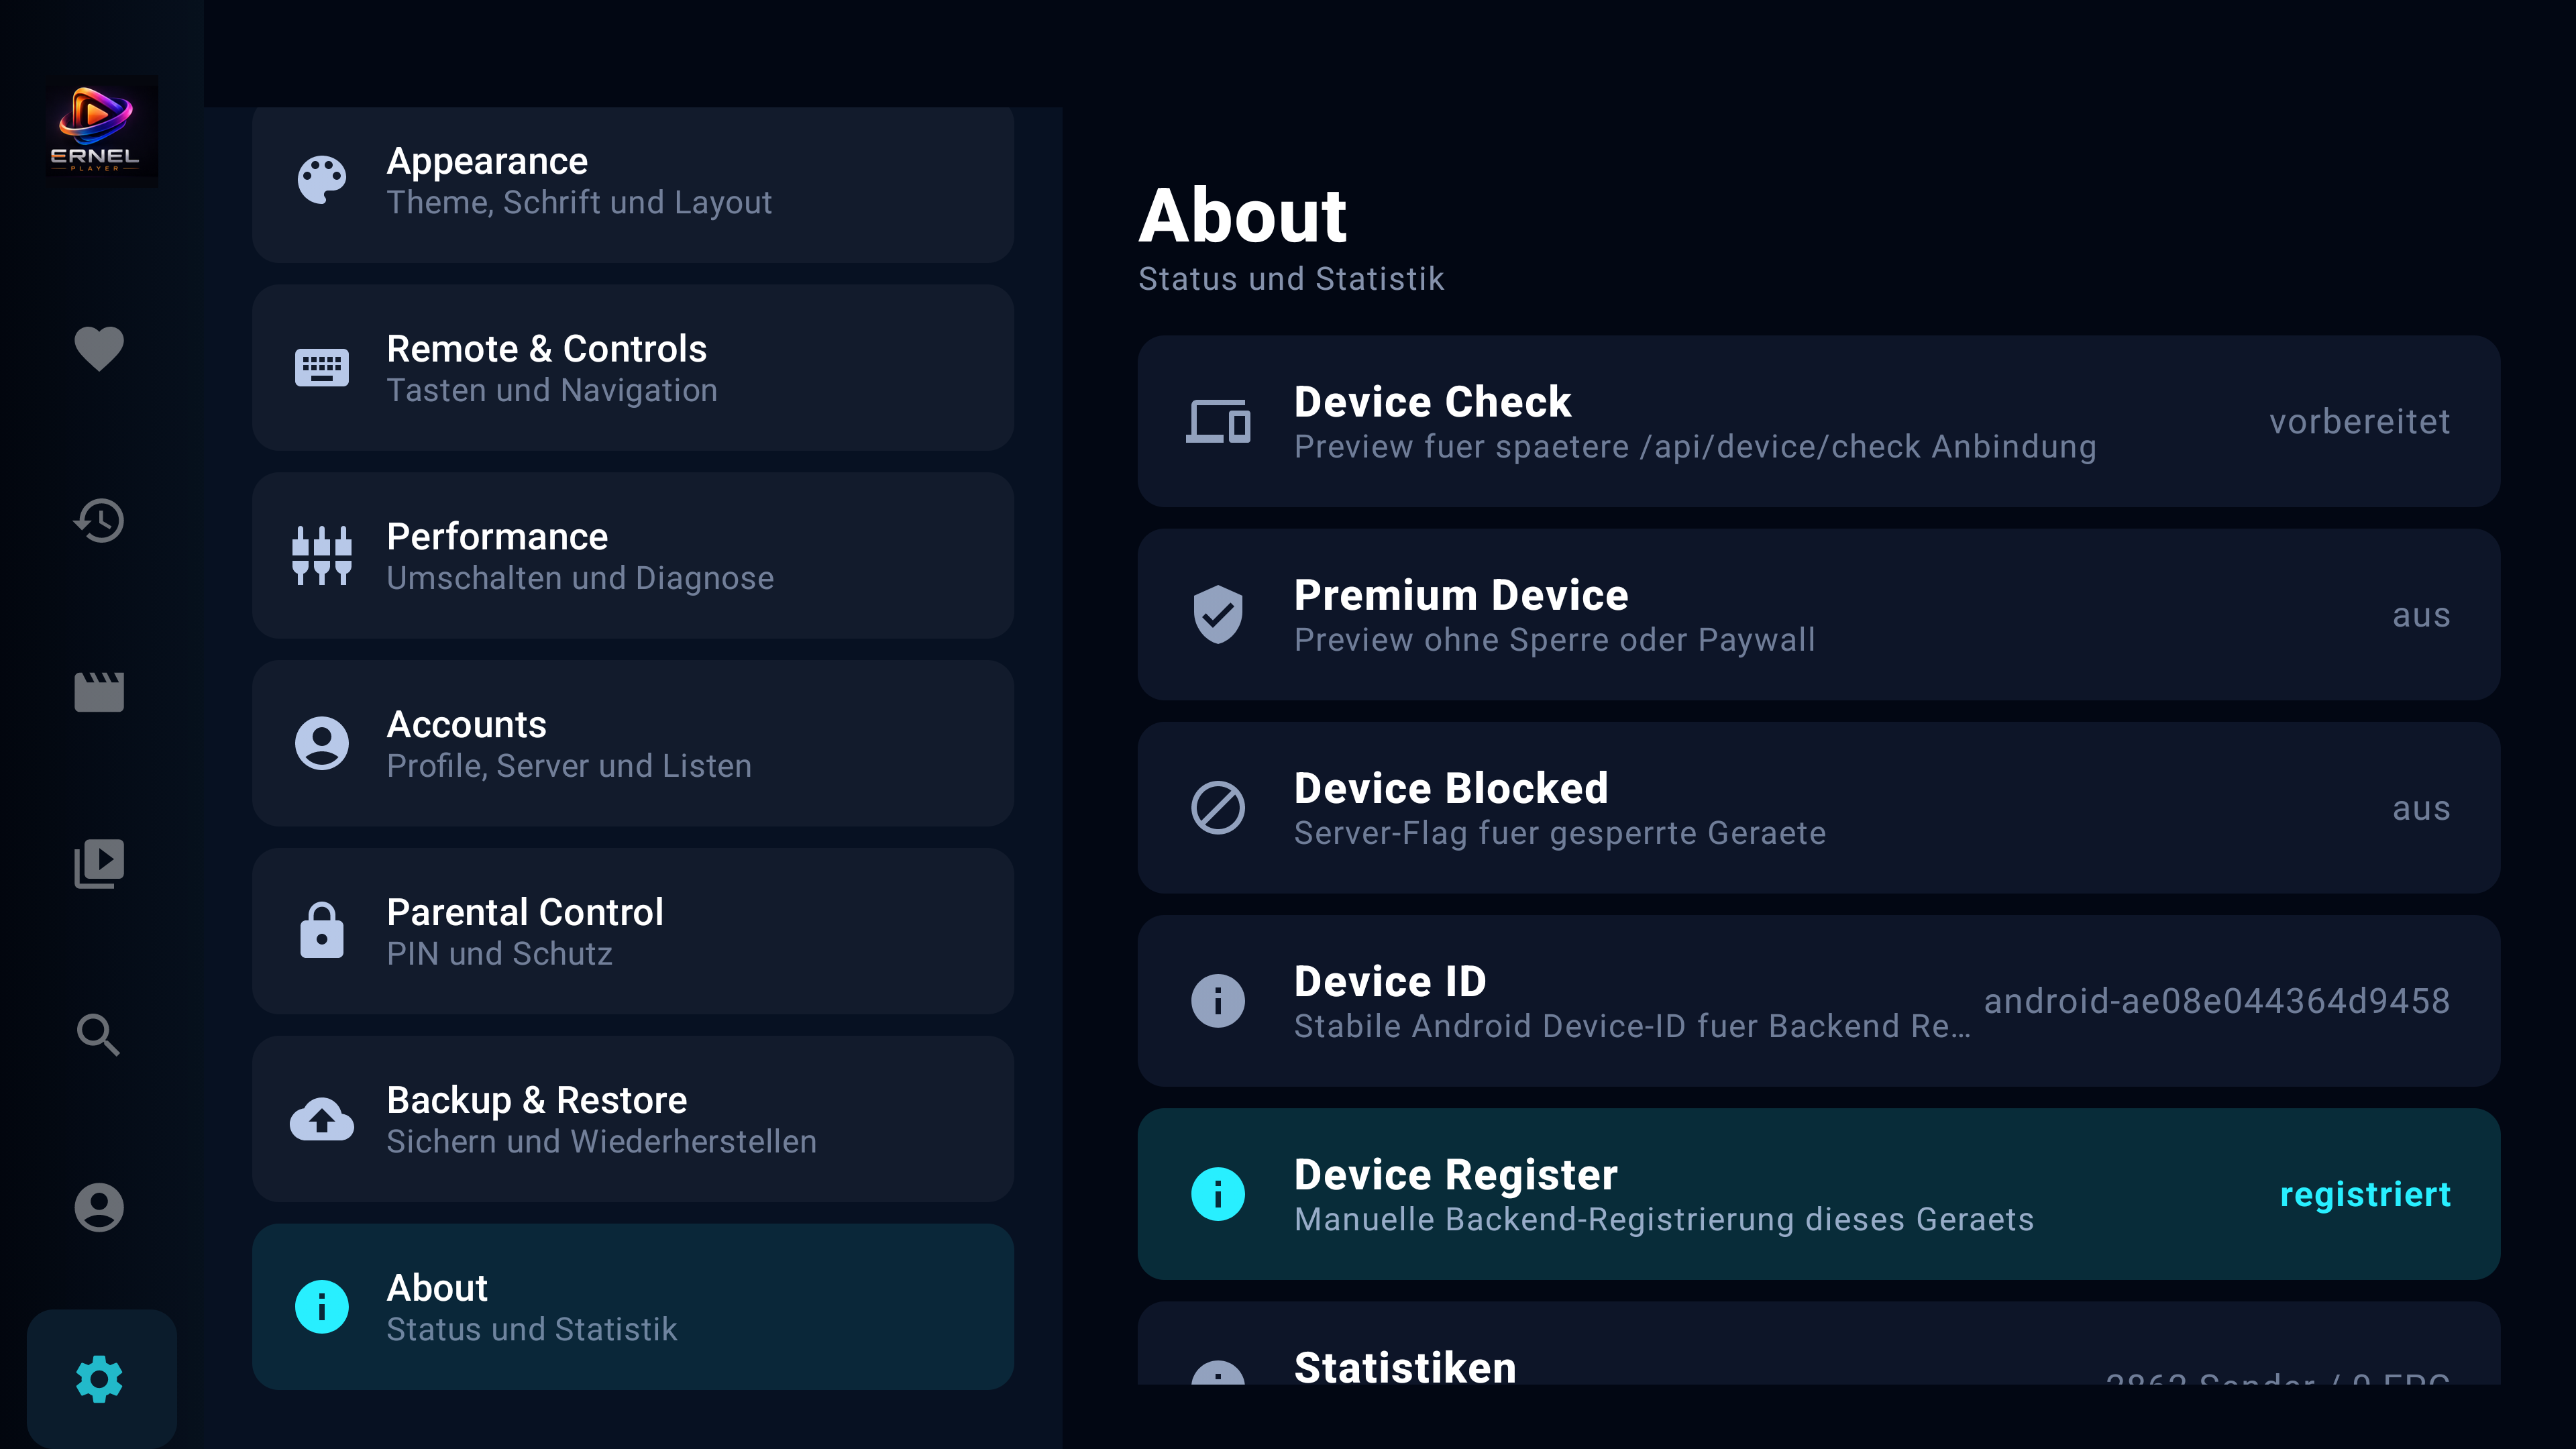The height and width of the screenshot is (1449, 2576).
Task: Open Remote & Controls settings
Action: pos(633,368)
